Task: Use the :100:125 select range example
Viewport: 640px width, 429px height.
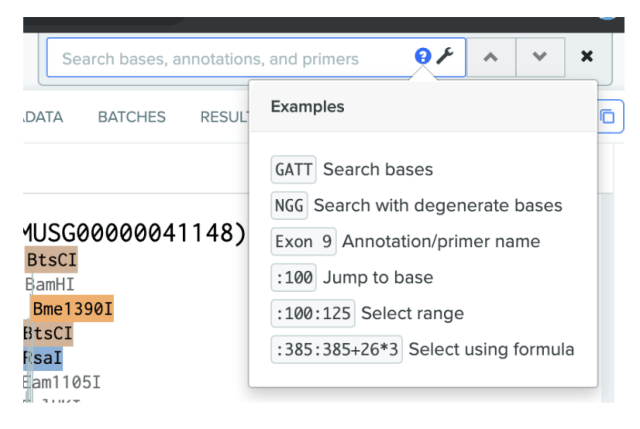Action: (312, 313)
